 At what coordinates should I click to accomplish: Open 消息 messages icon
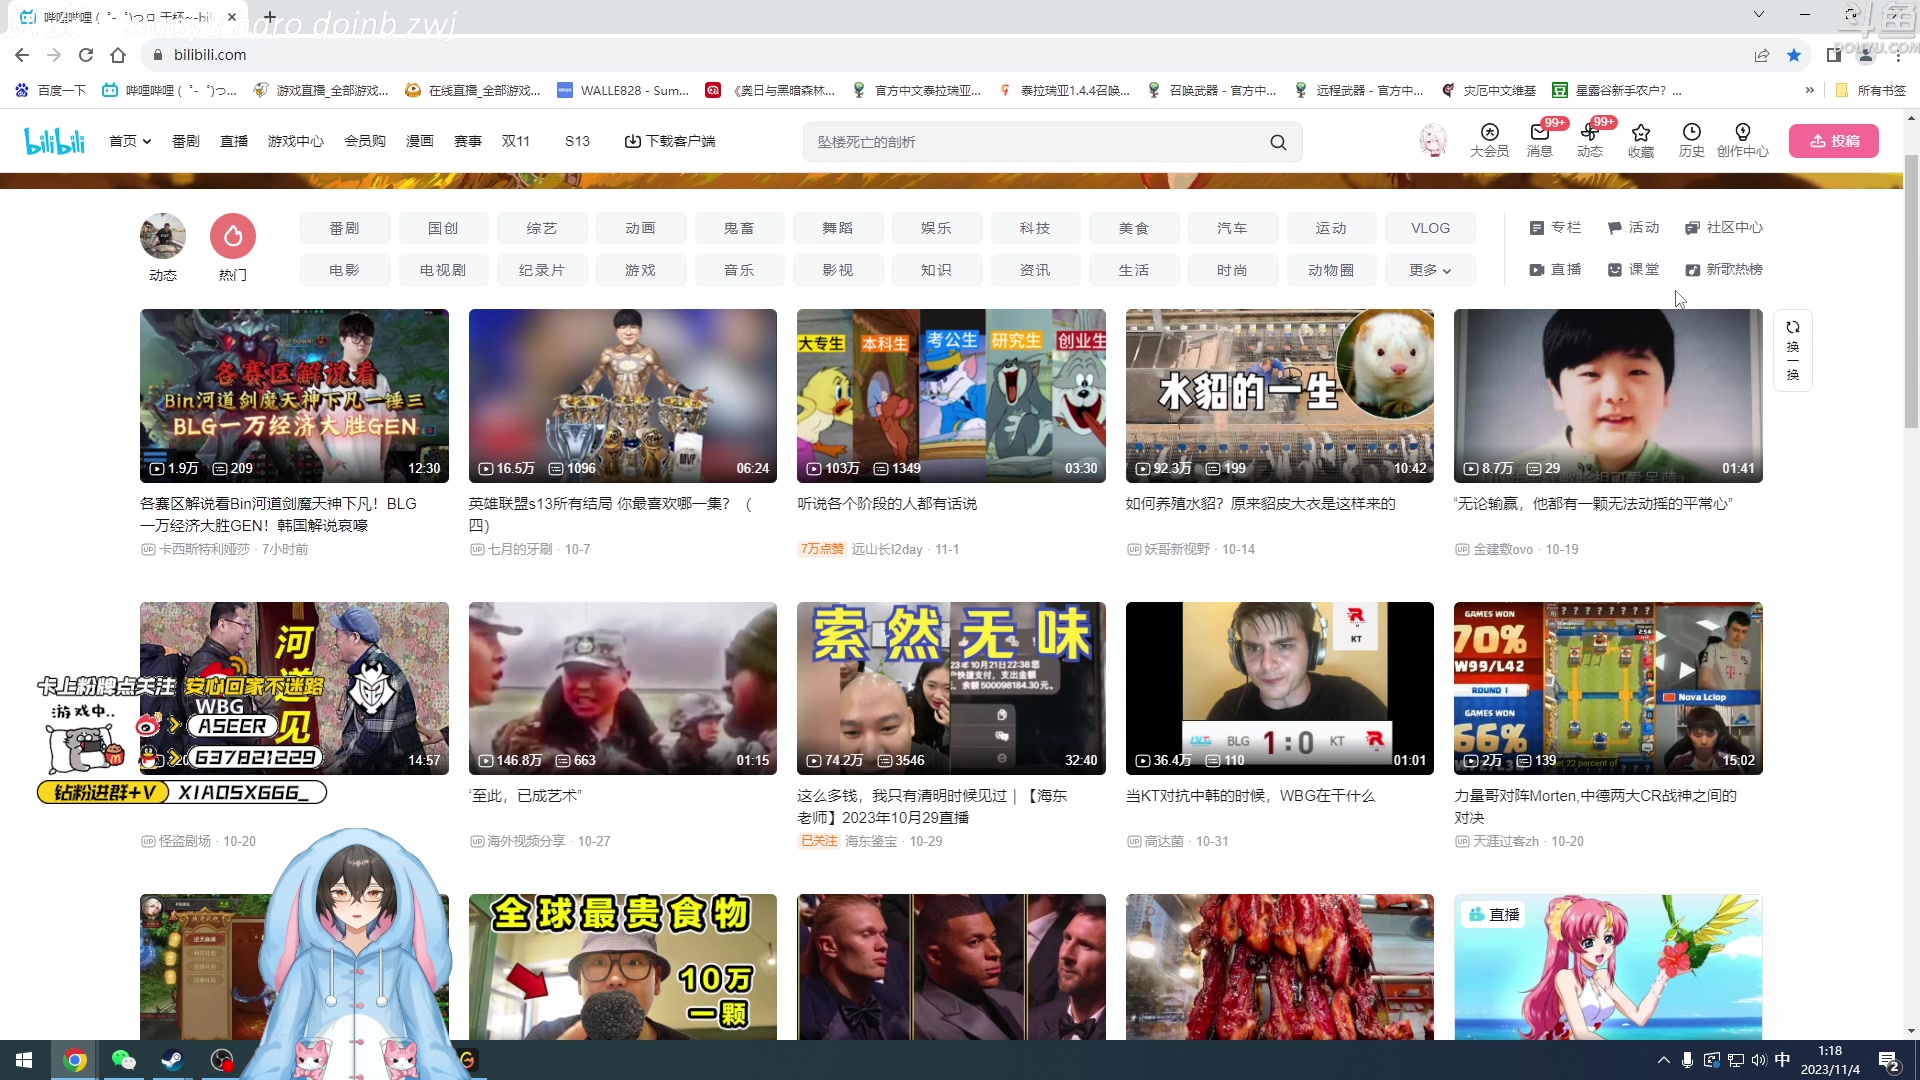(1539, 140)
